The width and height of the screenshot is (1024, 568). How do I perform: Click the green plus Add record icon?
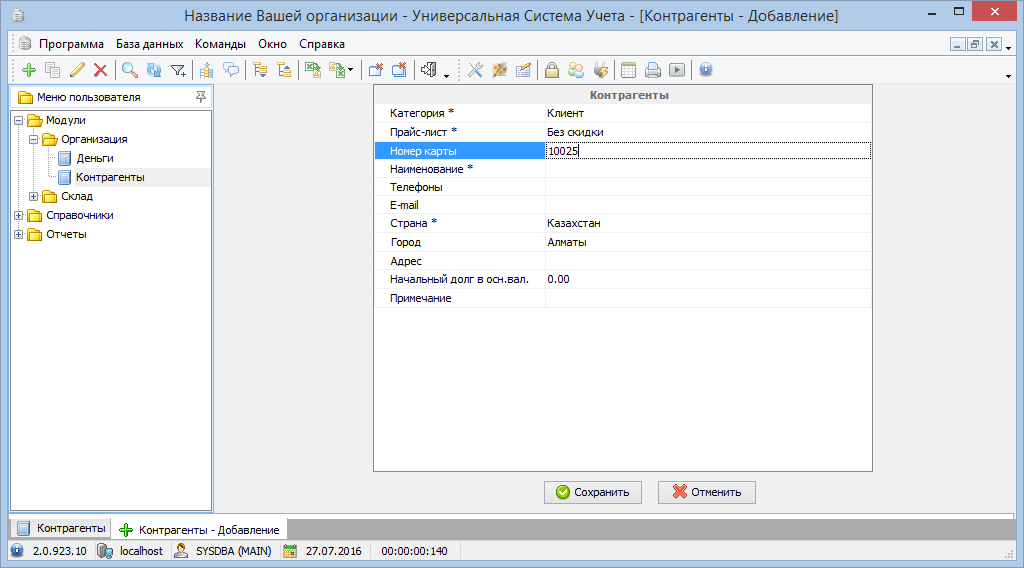[x=28, y=70]
